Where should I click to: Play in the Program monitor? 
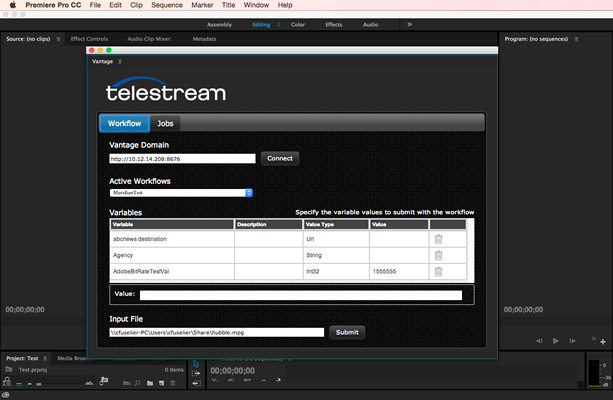556,341
